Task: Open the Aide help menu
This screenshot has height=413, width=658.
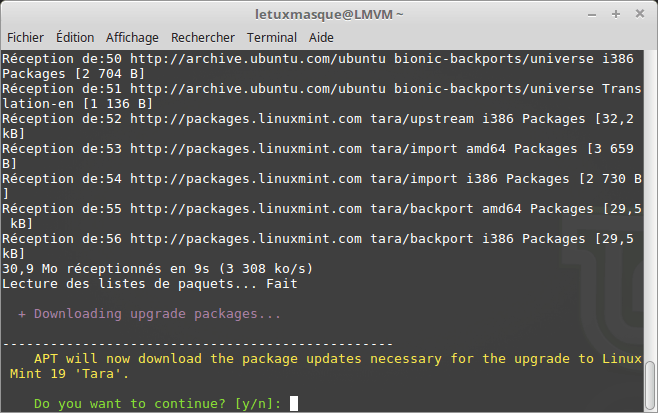Action: [x=321, y=37]
